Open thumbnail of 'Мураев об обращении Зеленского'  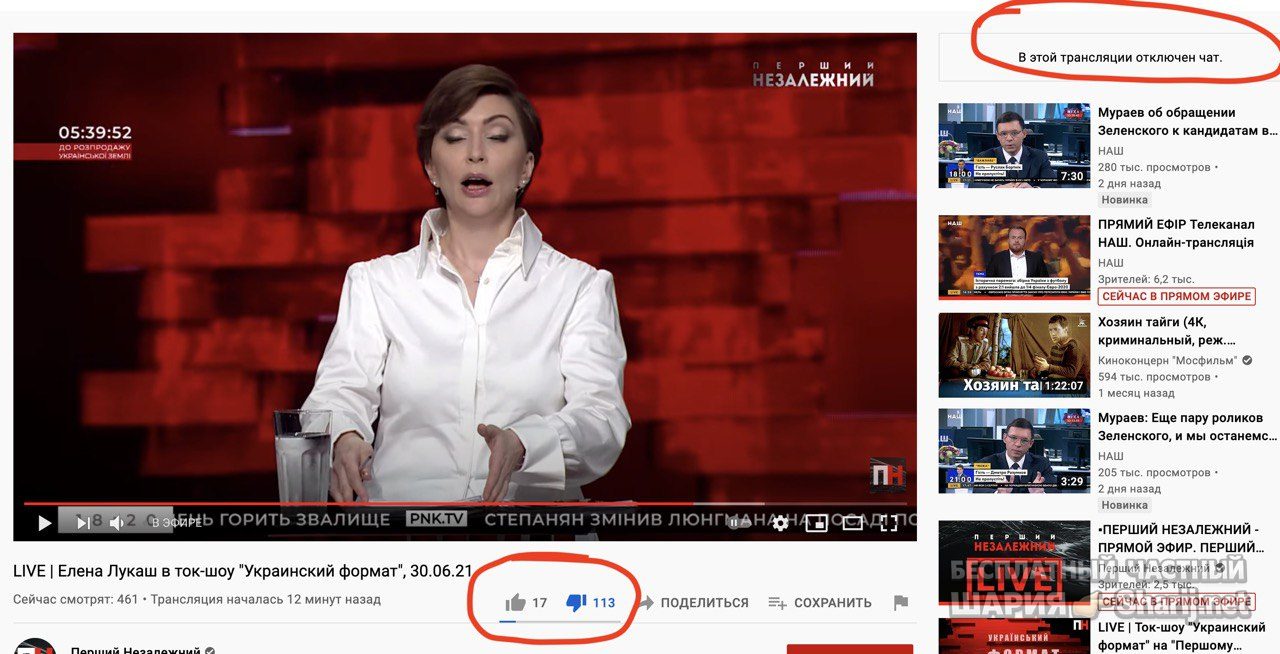click(x=1014, y=145)
